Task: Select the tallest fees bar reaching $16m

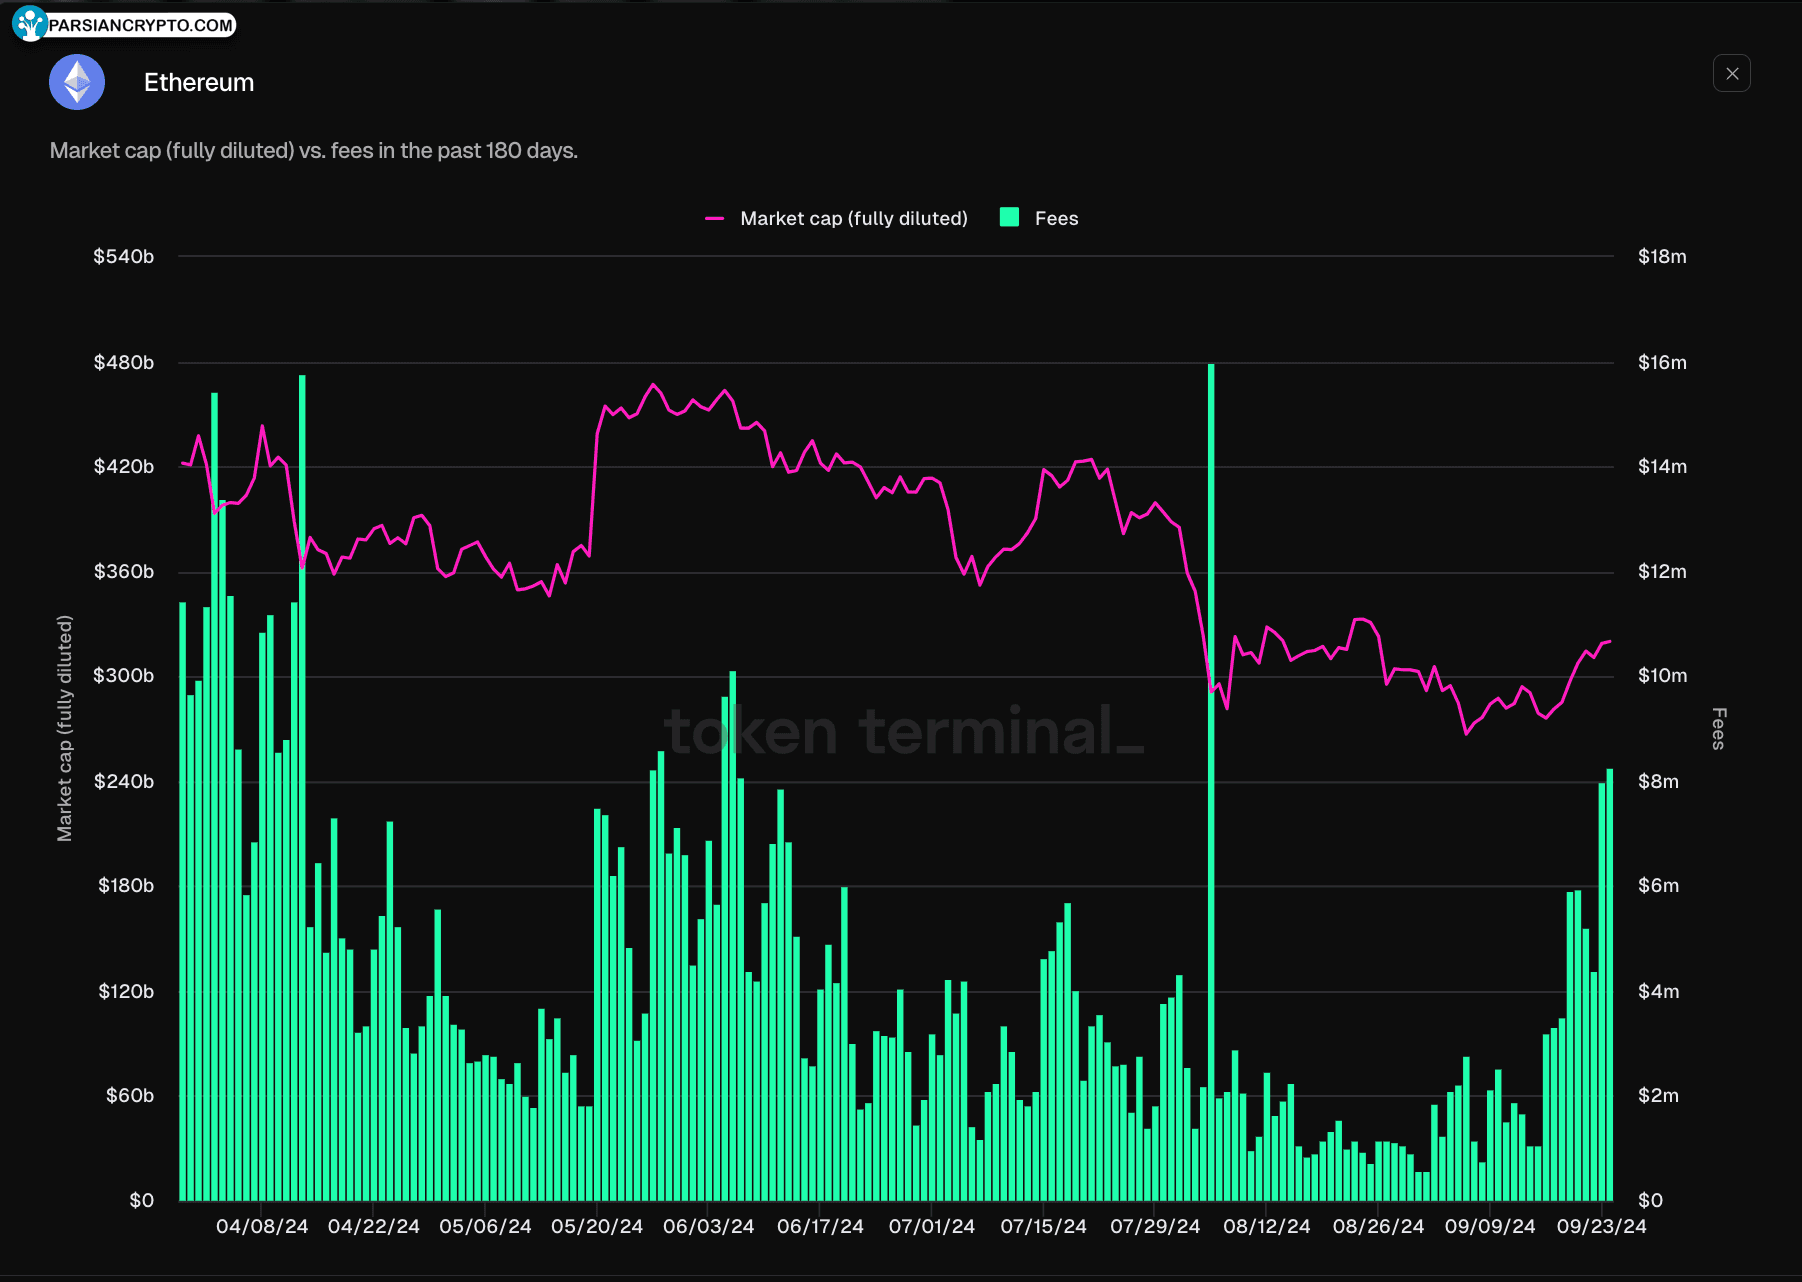Action: 1211,780
